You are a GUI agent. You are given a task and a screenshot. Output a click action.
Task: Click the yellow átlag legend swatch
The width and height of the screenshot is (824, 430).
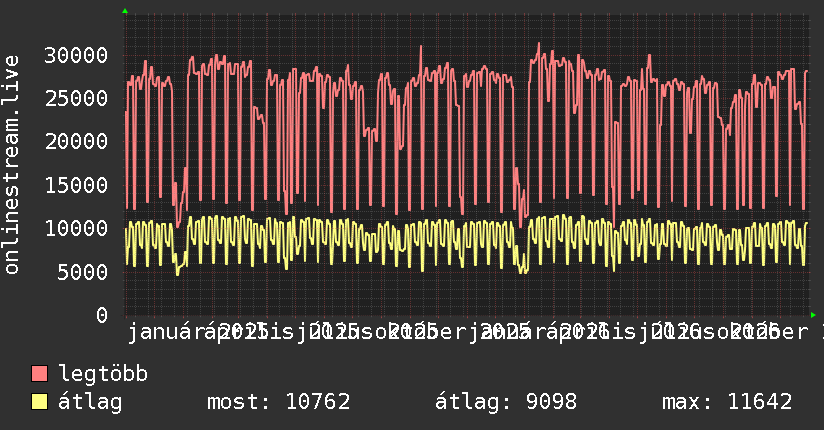click(39, 402)
